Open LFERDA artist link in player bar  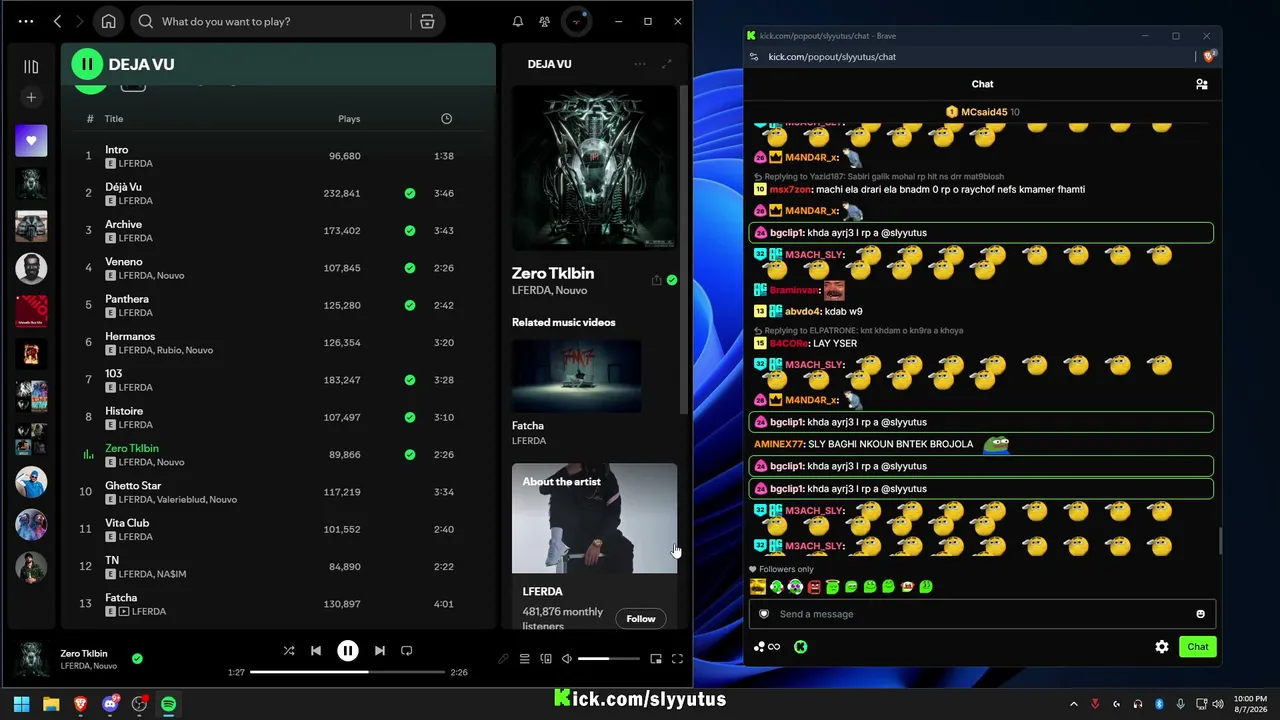74,666
